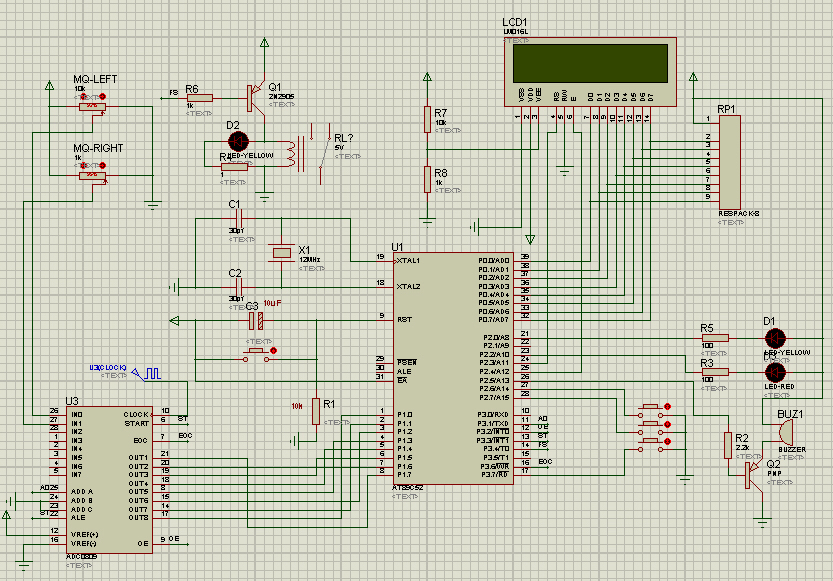Click the P3.7/RD pin label
Screen dimensions: 833x581
[x=495, y=474]
